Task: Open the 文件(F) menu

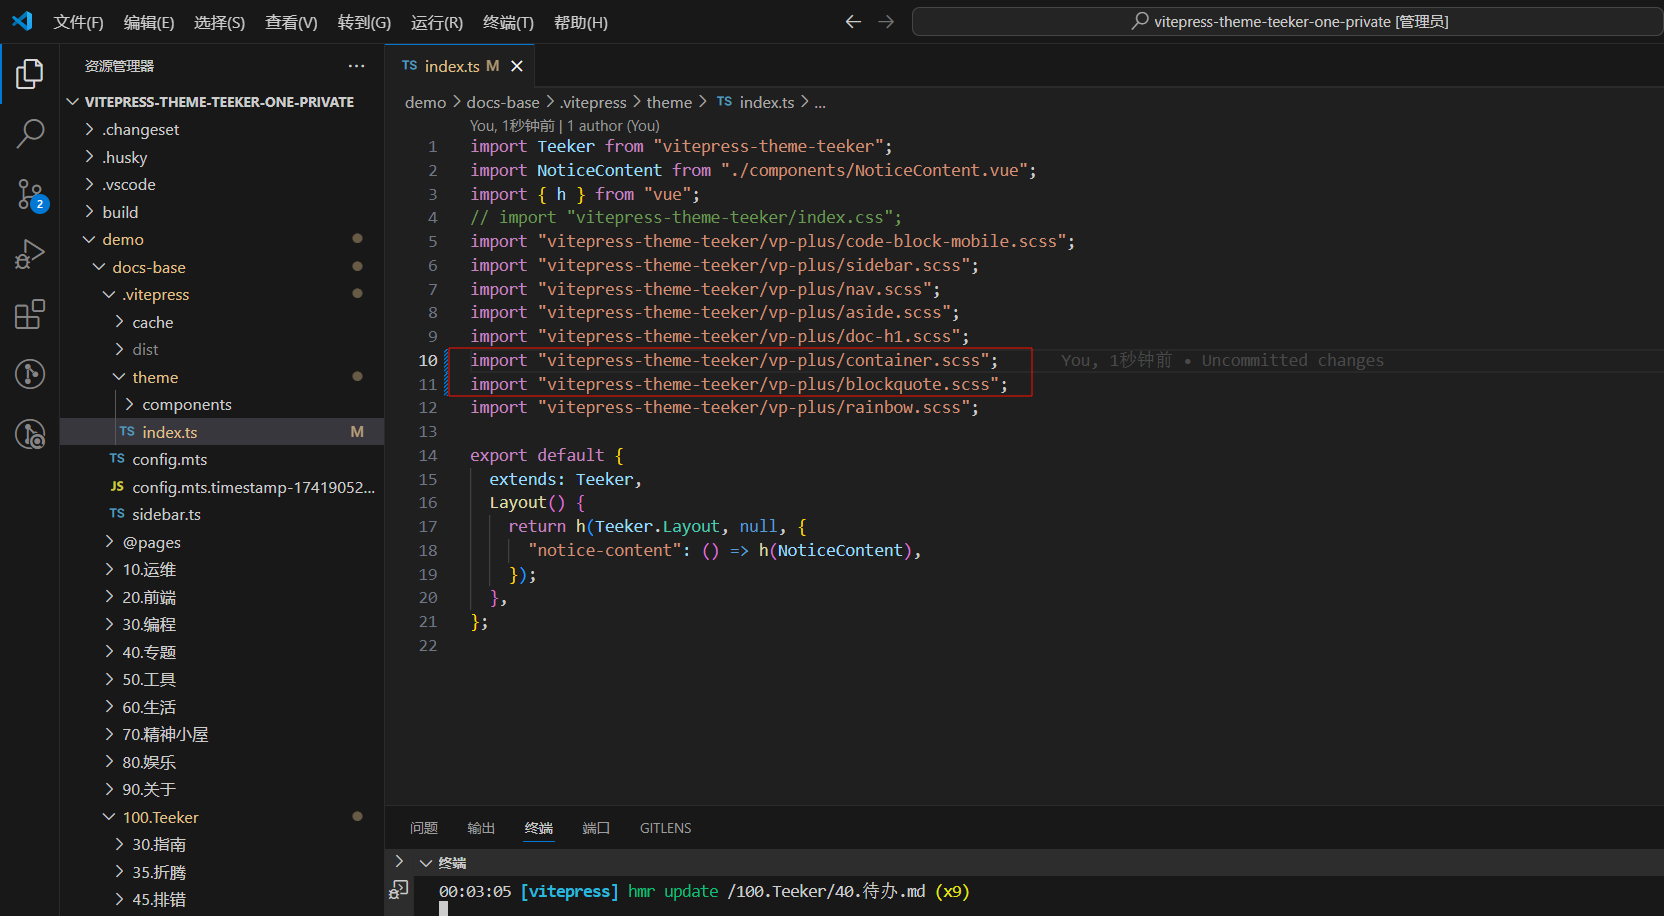Action: tap(78, 22)
